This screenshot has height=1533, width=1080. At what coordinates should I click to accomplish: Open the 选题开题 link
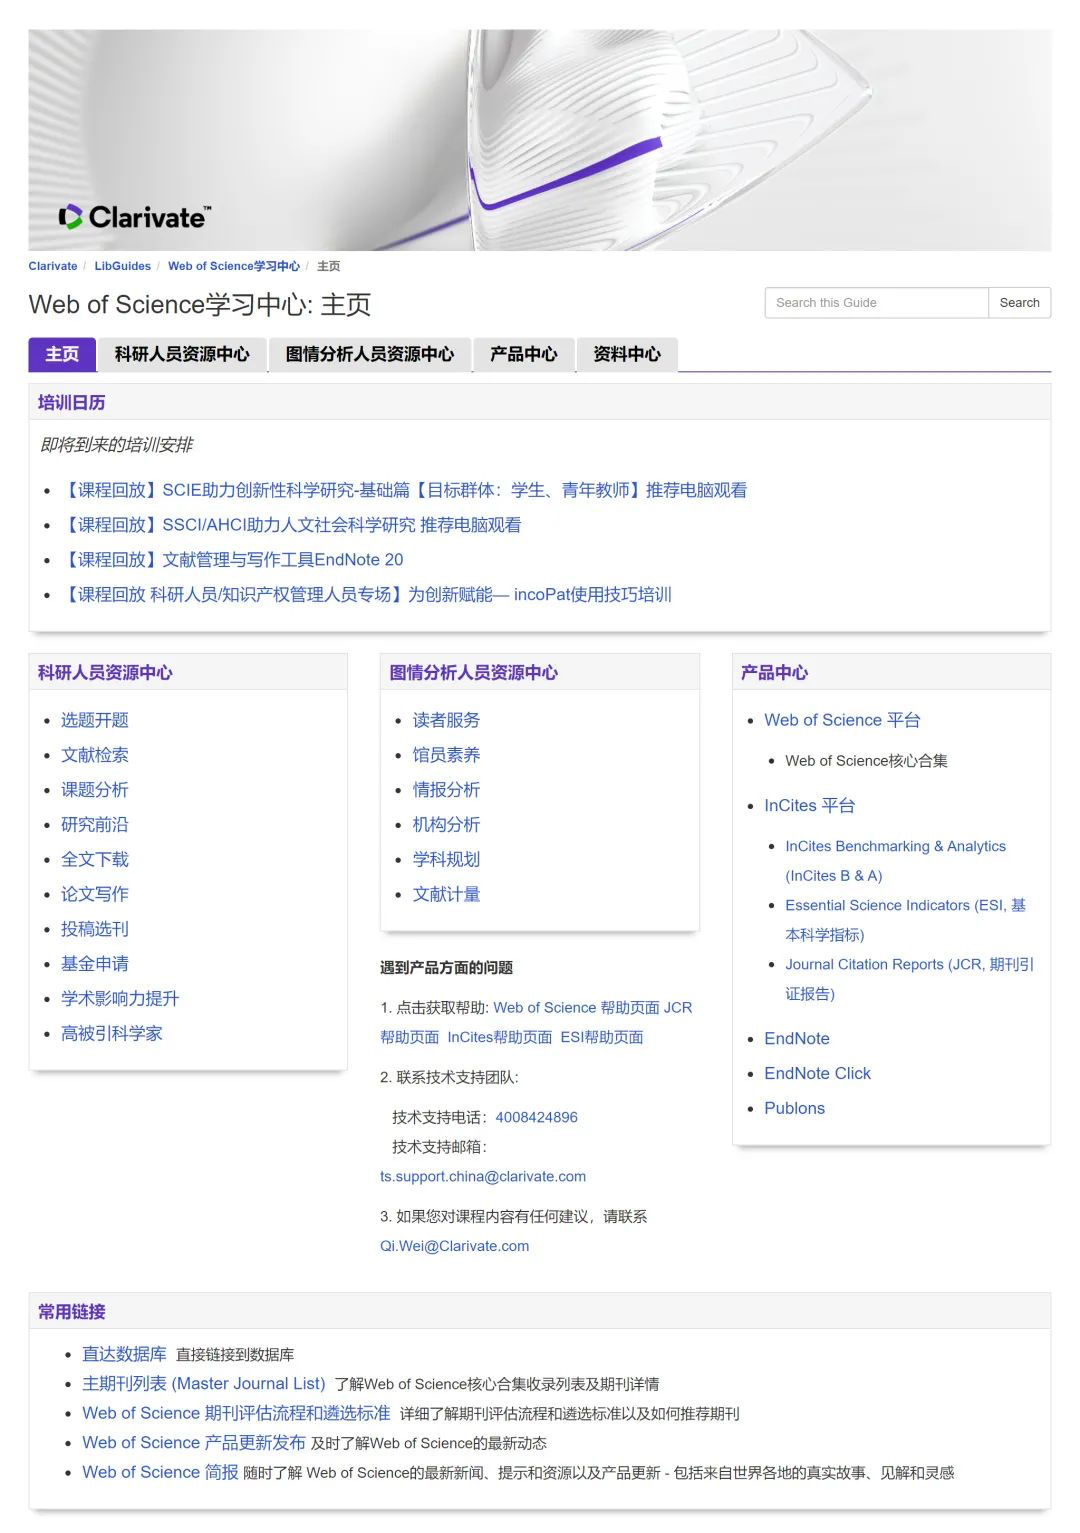pos(95,720)
